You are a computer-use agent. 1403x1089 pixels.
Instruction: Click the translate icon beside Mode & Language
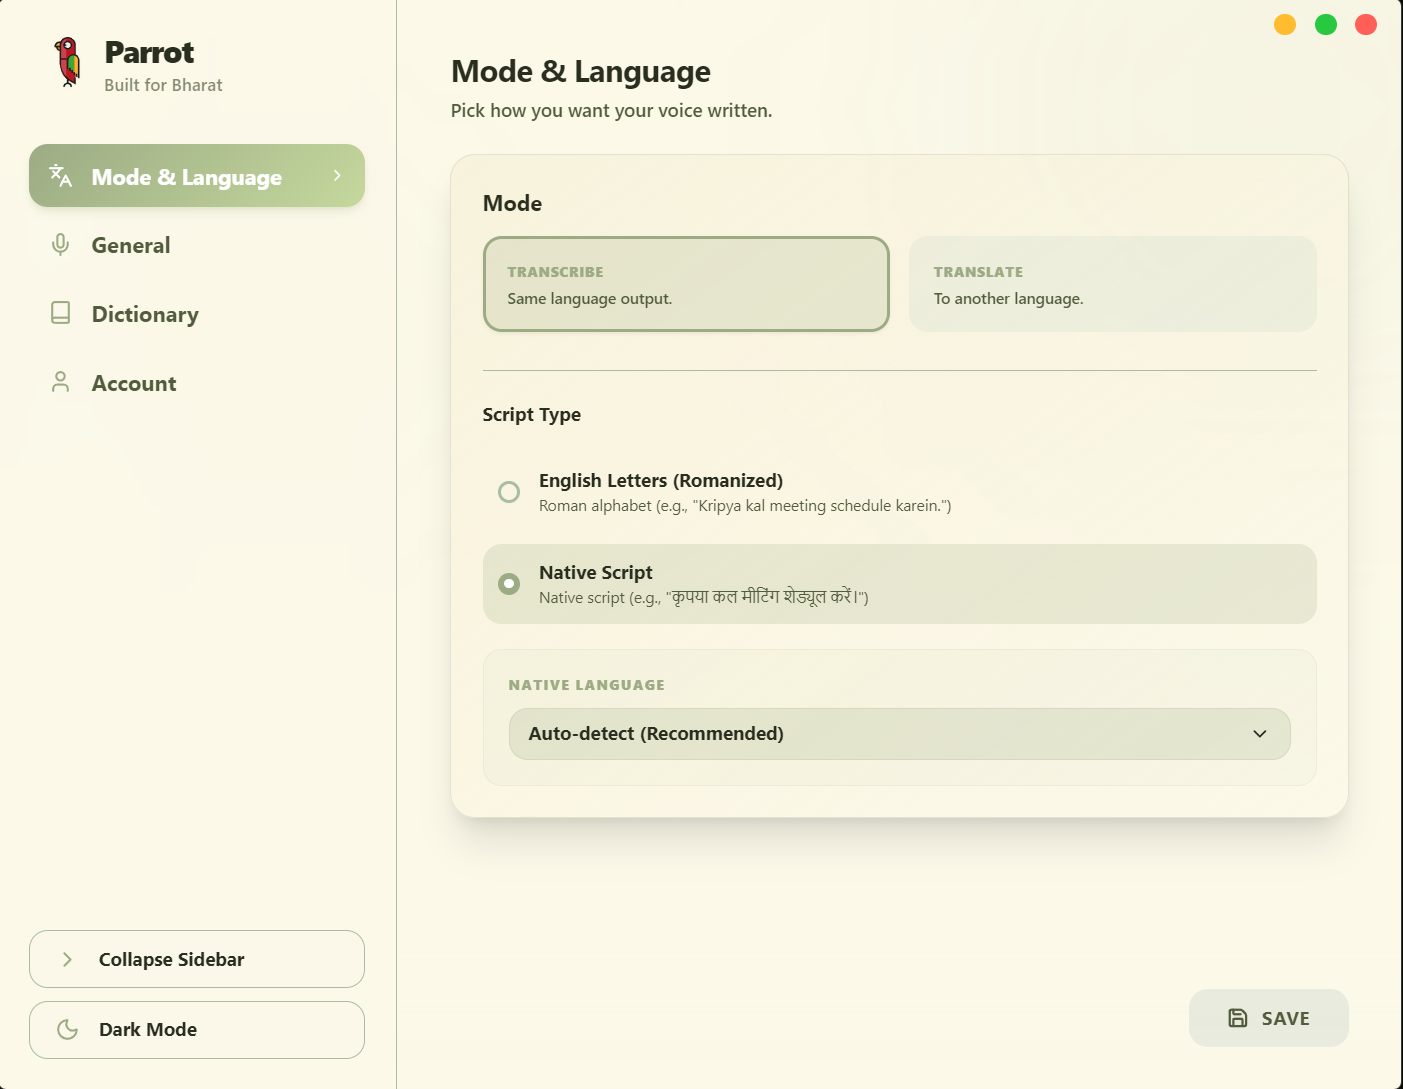click(59, 175)
